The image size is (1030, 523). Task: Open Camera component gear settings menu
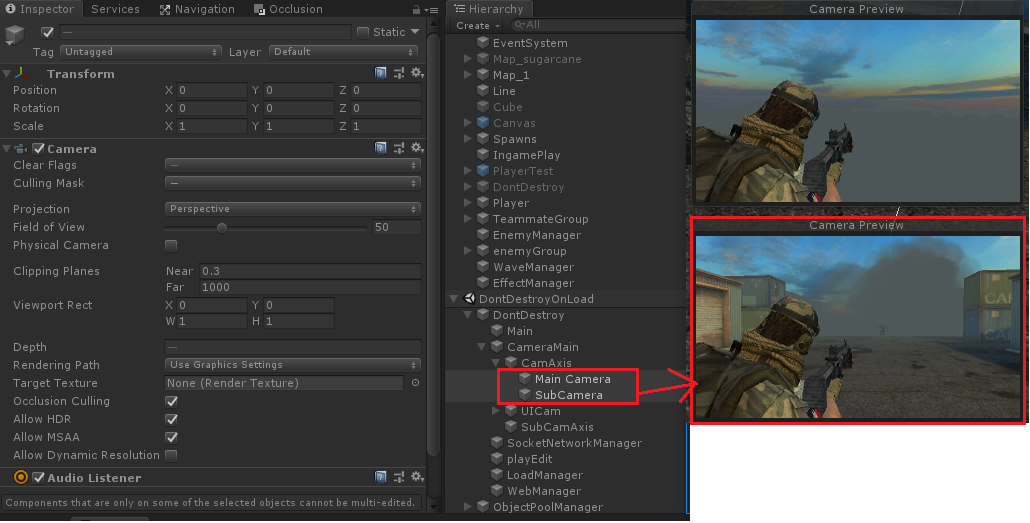[416, 148]
